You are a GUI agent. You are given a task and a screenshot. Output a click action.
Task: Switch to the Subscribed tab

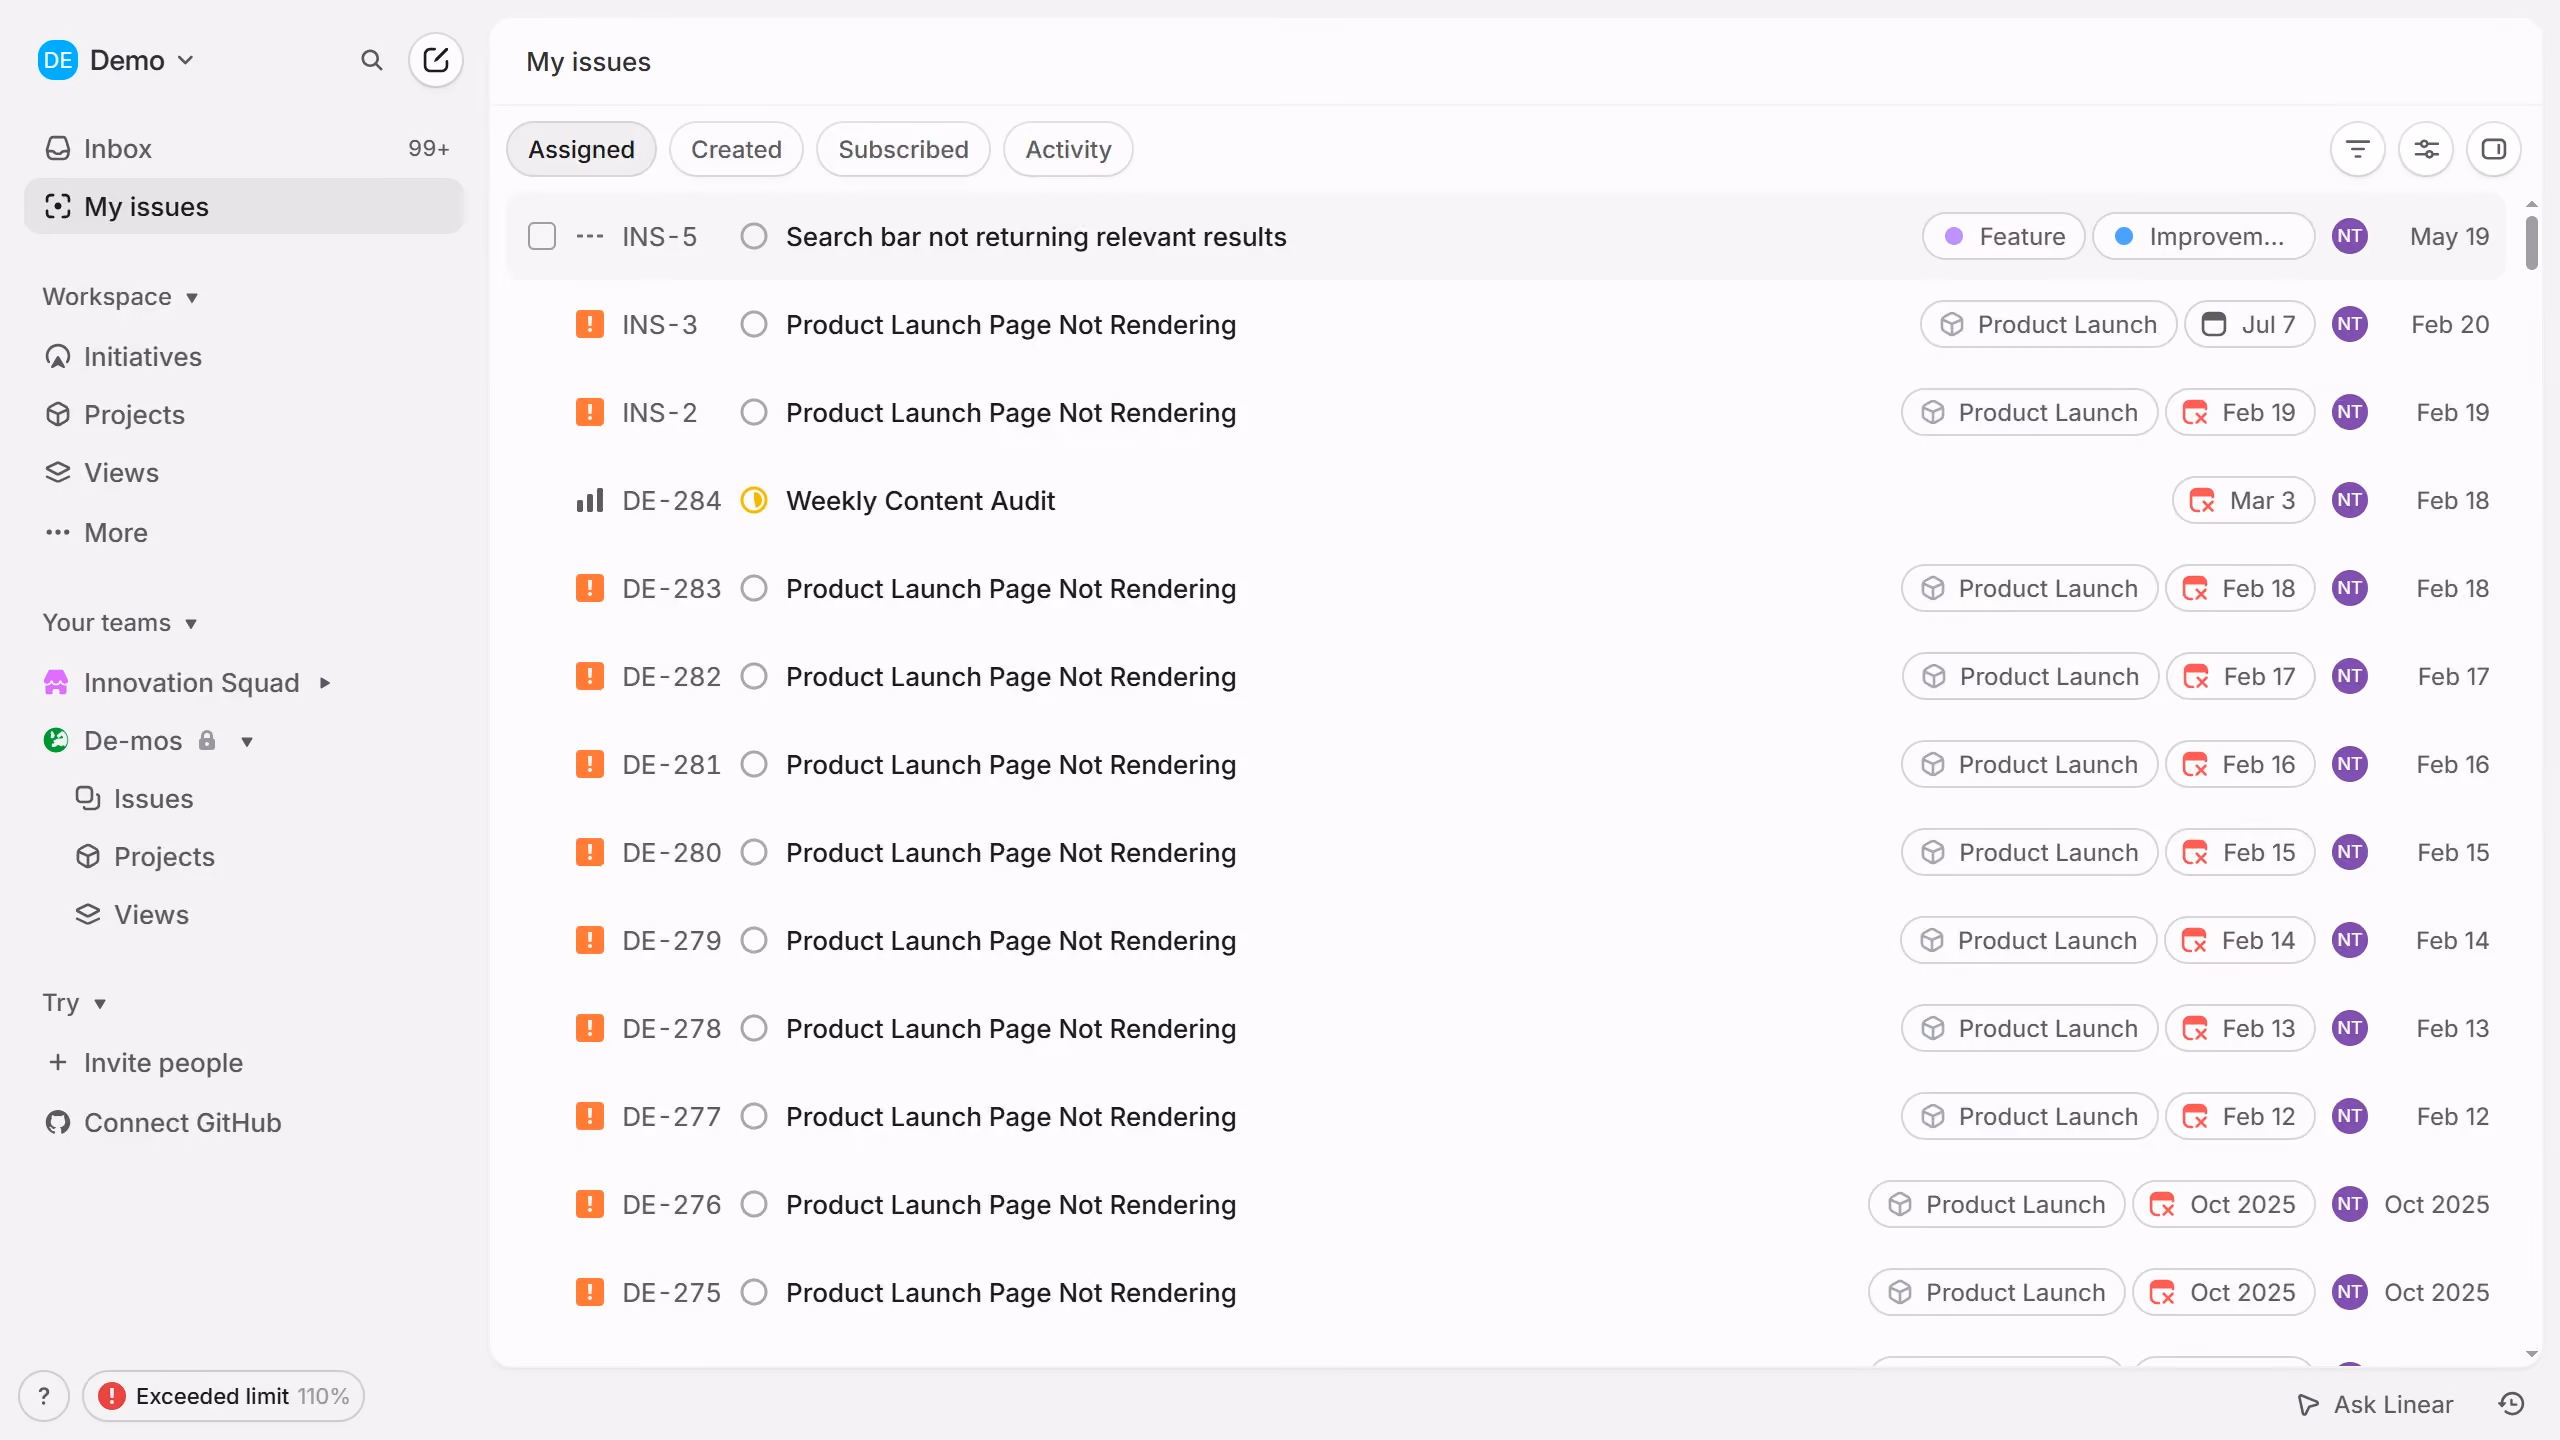coord(903,149)
